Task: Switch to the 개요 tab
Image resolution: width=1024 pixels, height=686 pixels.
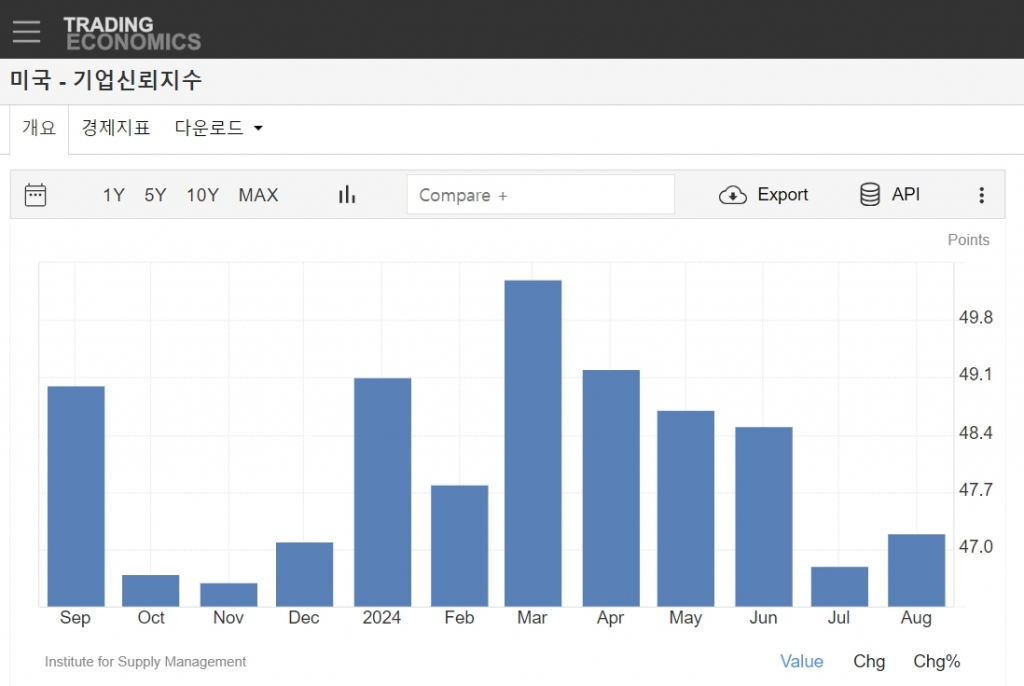Action: point(39,128)
